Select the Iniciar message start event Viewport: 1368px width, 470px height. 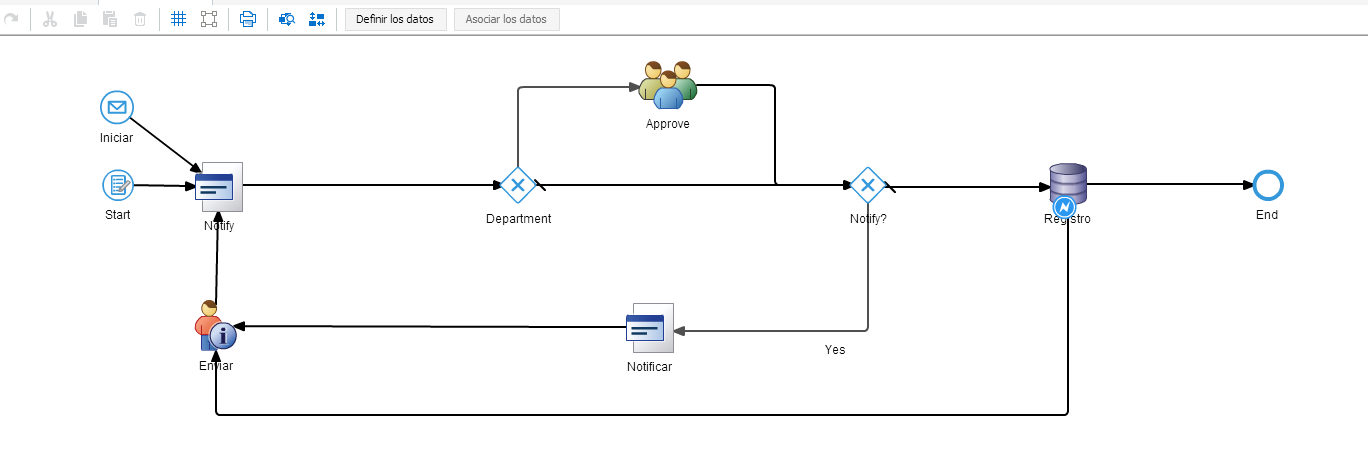coord(117,107)
